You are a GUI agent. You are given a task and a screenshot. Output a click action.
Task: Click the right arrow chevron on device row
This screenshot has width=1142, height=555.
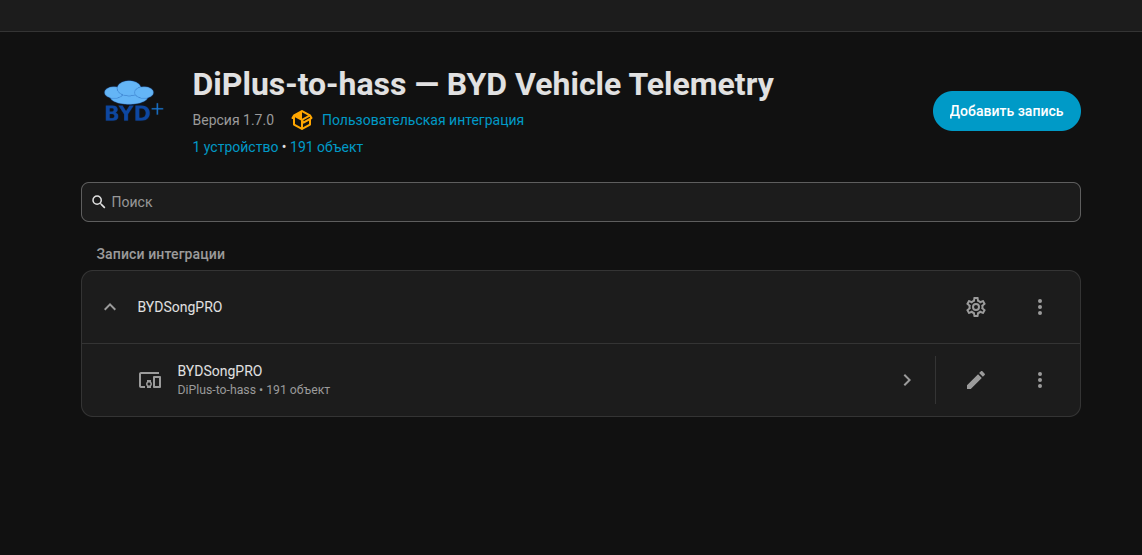pyautogui.click(x=907, y=380)
